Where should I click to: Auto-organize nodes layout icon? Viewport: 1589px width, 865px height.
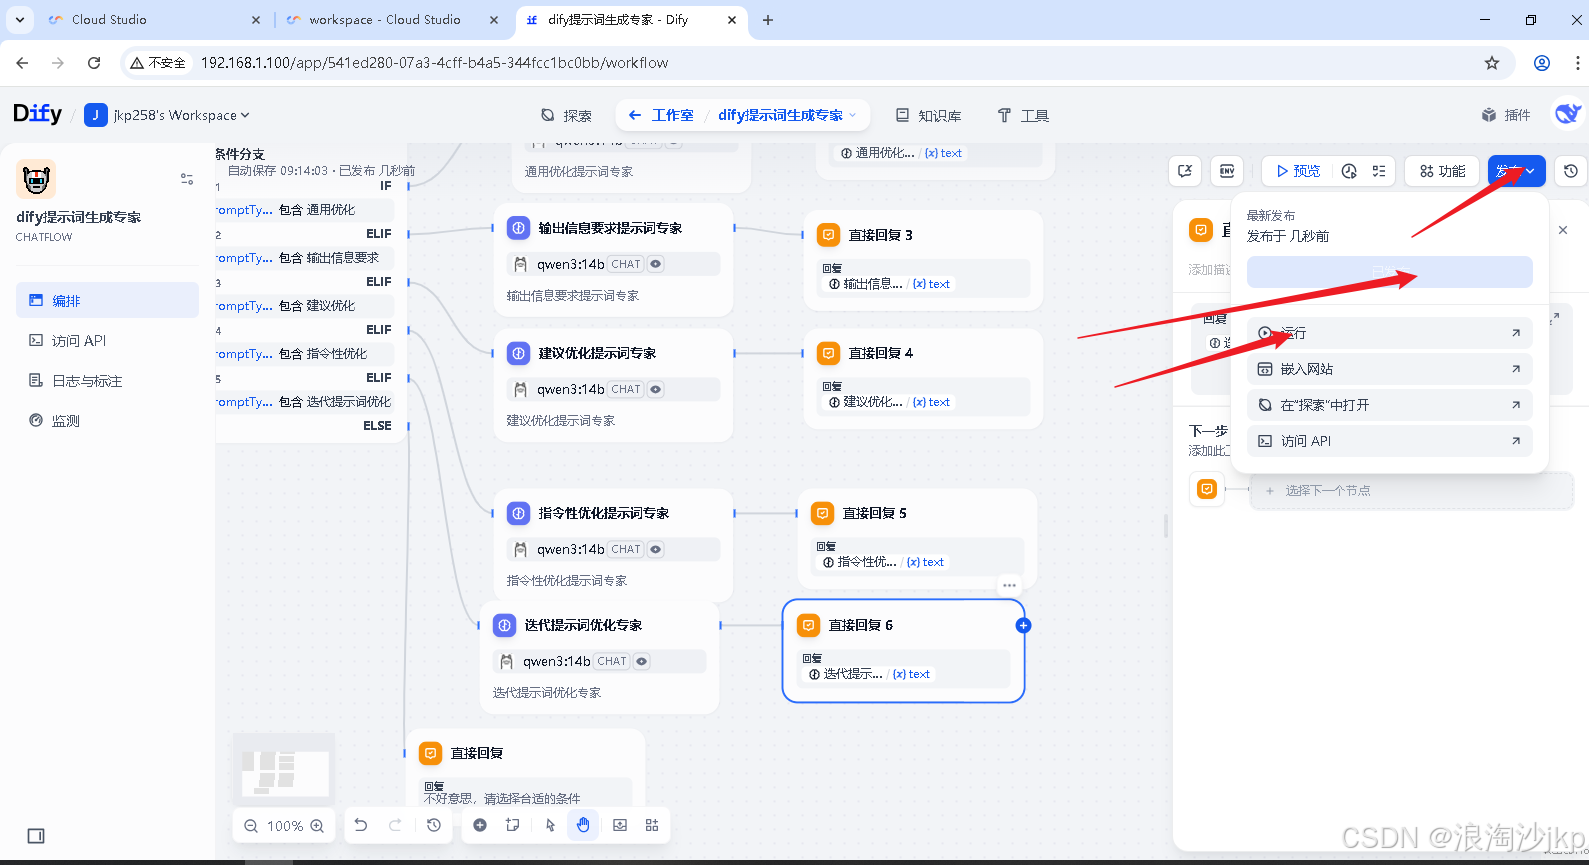[x=652, y=825]
